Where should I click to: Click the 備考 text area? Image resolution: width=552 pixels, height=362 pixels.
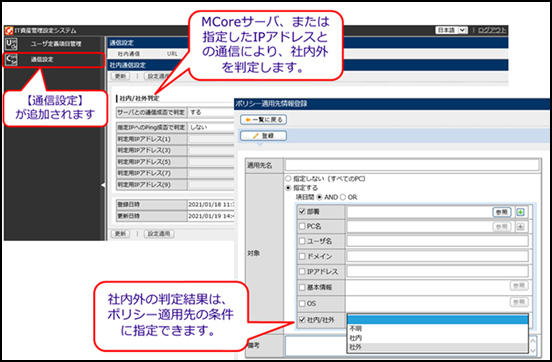pyautogui.click(x=316, y=346)
